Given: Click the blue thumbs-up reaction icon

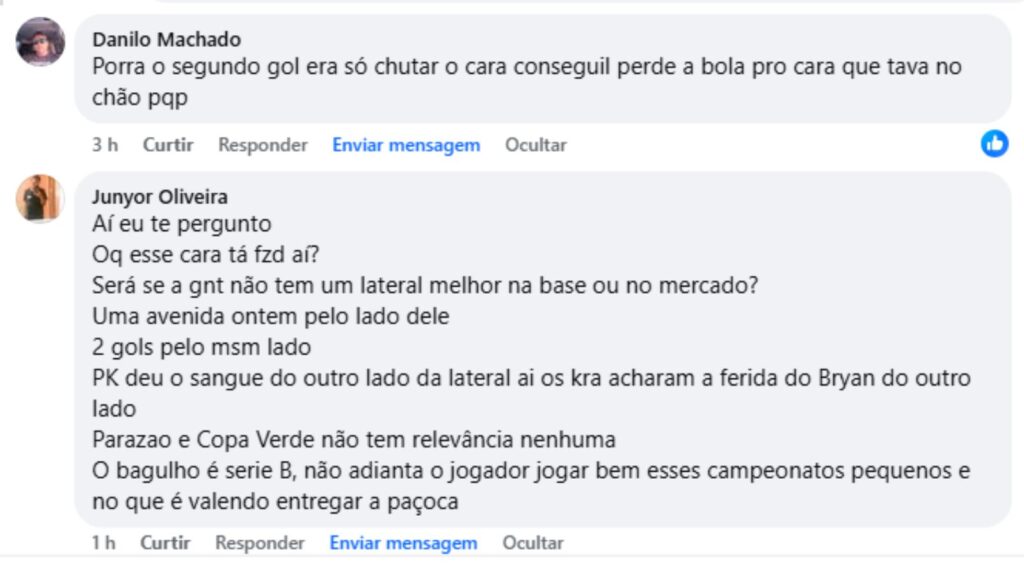Looking at the screenshot, I should click(x=995, y=144).
